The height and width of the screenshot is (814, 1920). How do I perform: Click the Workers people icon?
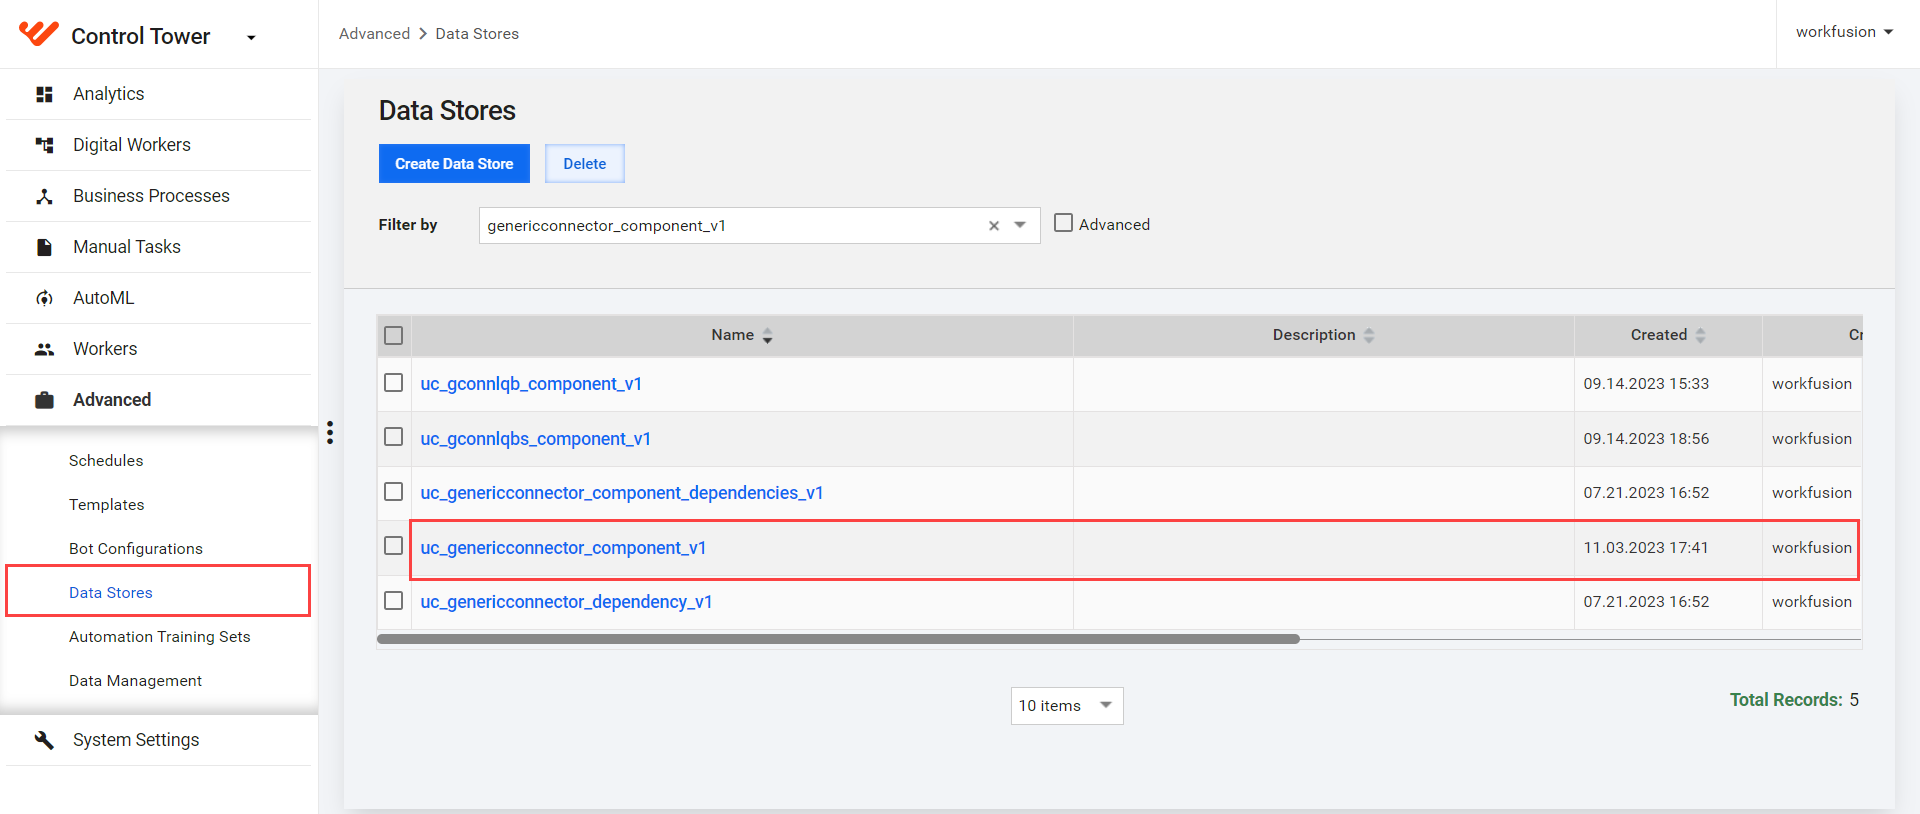coord(44,349)
